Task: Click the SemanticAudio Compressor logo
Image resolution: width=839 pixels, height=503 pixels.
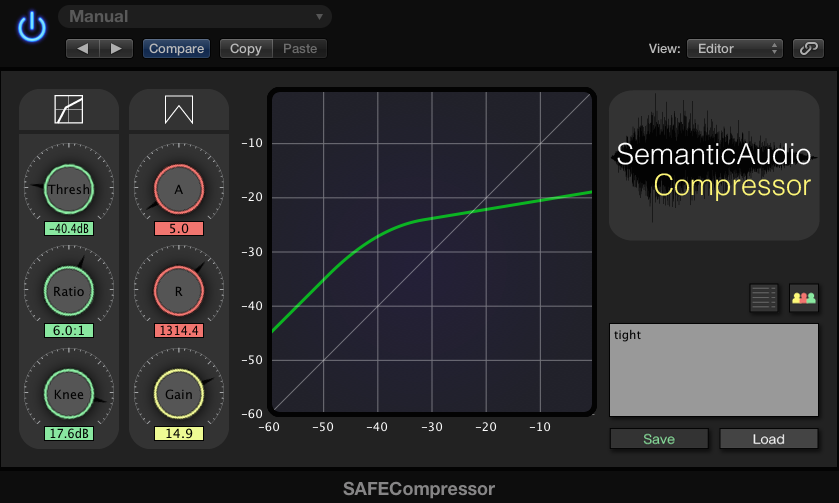Action: click(x=714, y=165)
